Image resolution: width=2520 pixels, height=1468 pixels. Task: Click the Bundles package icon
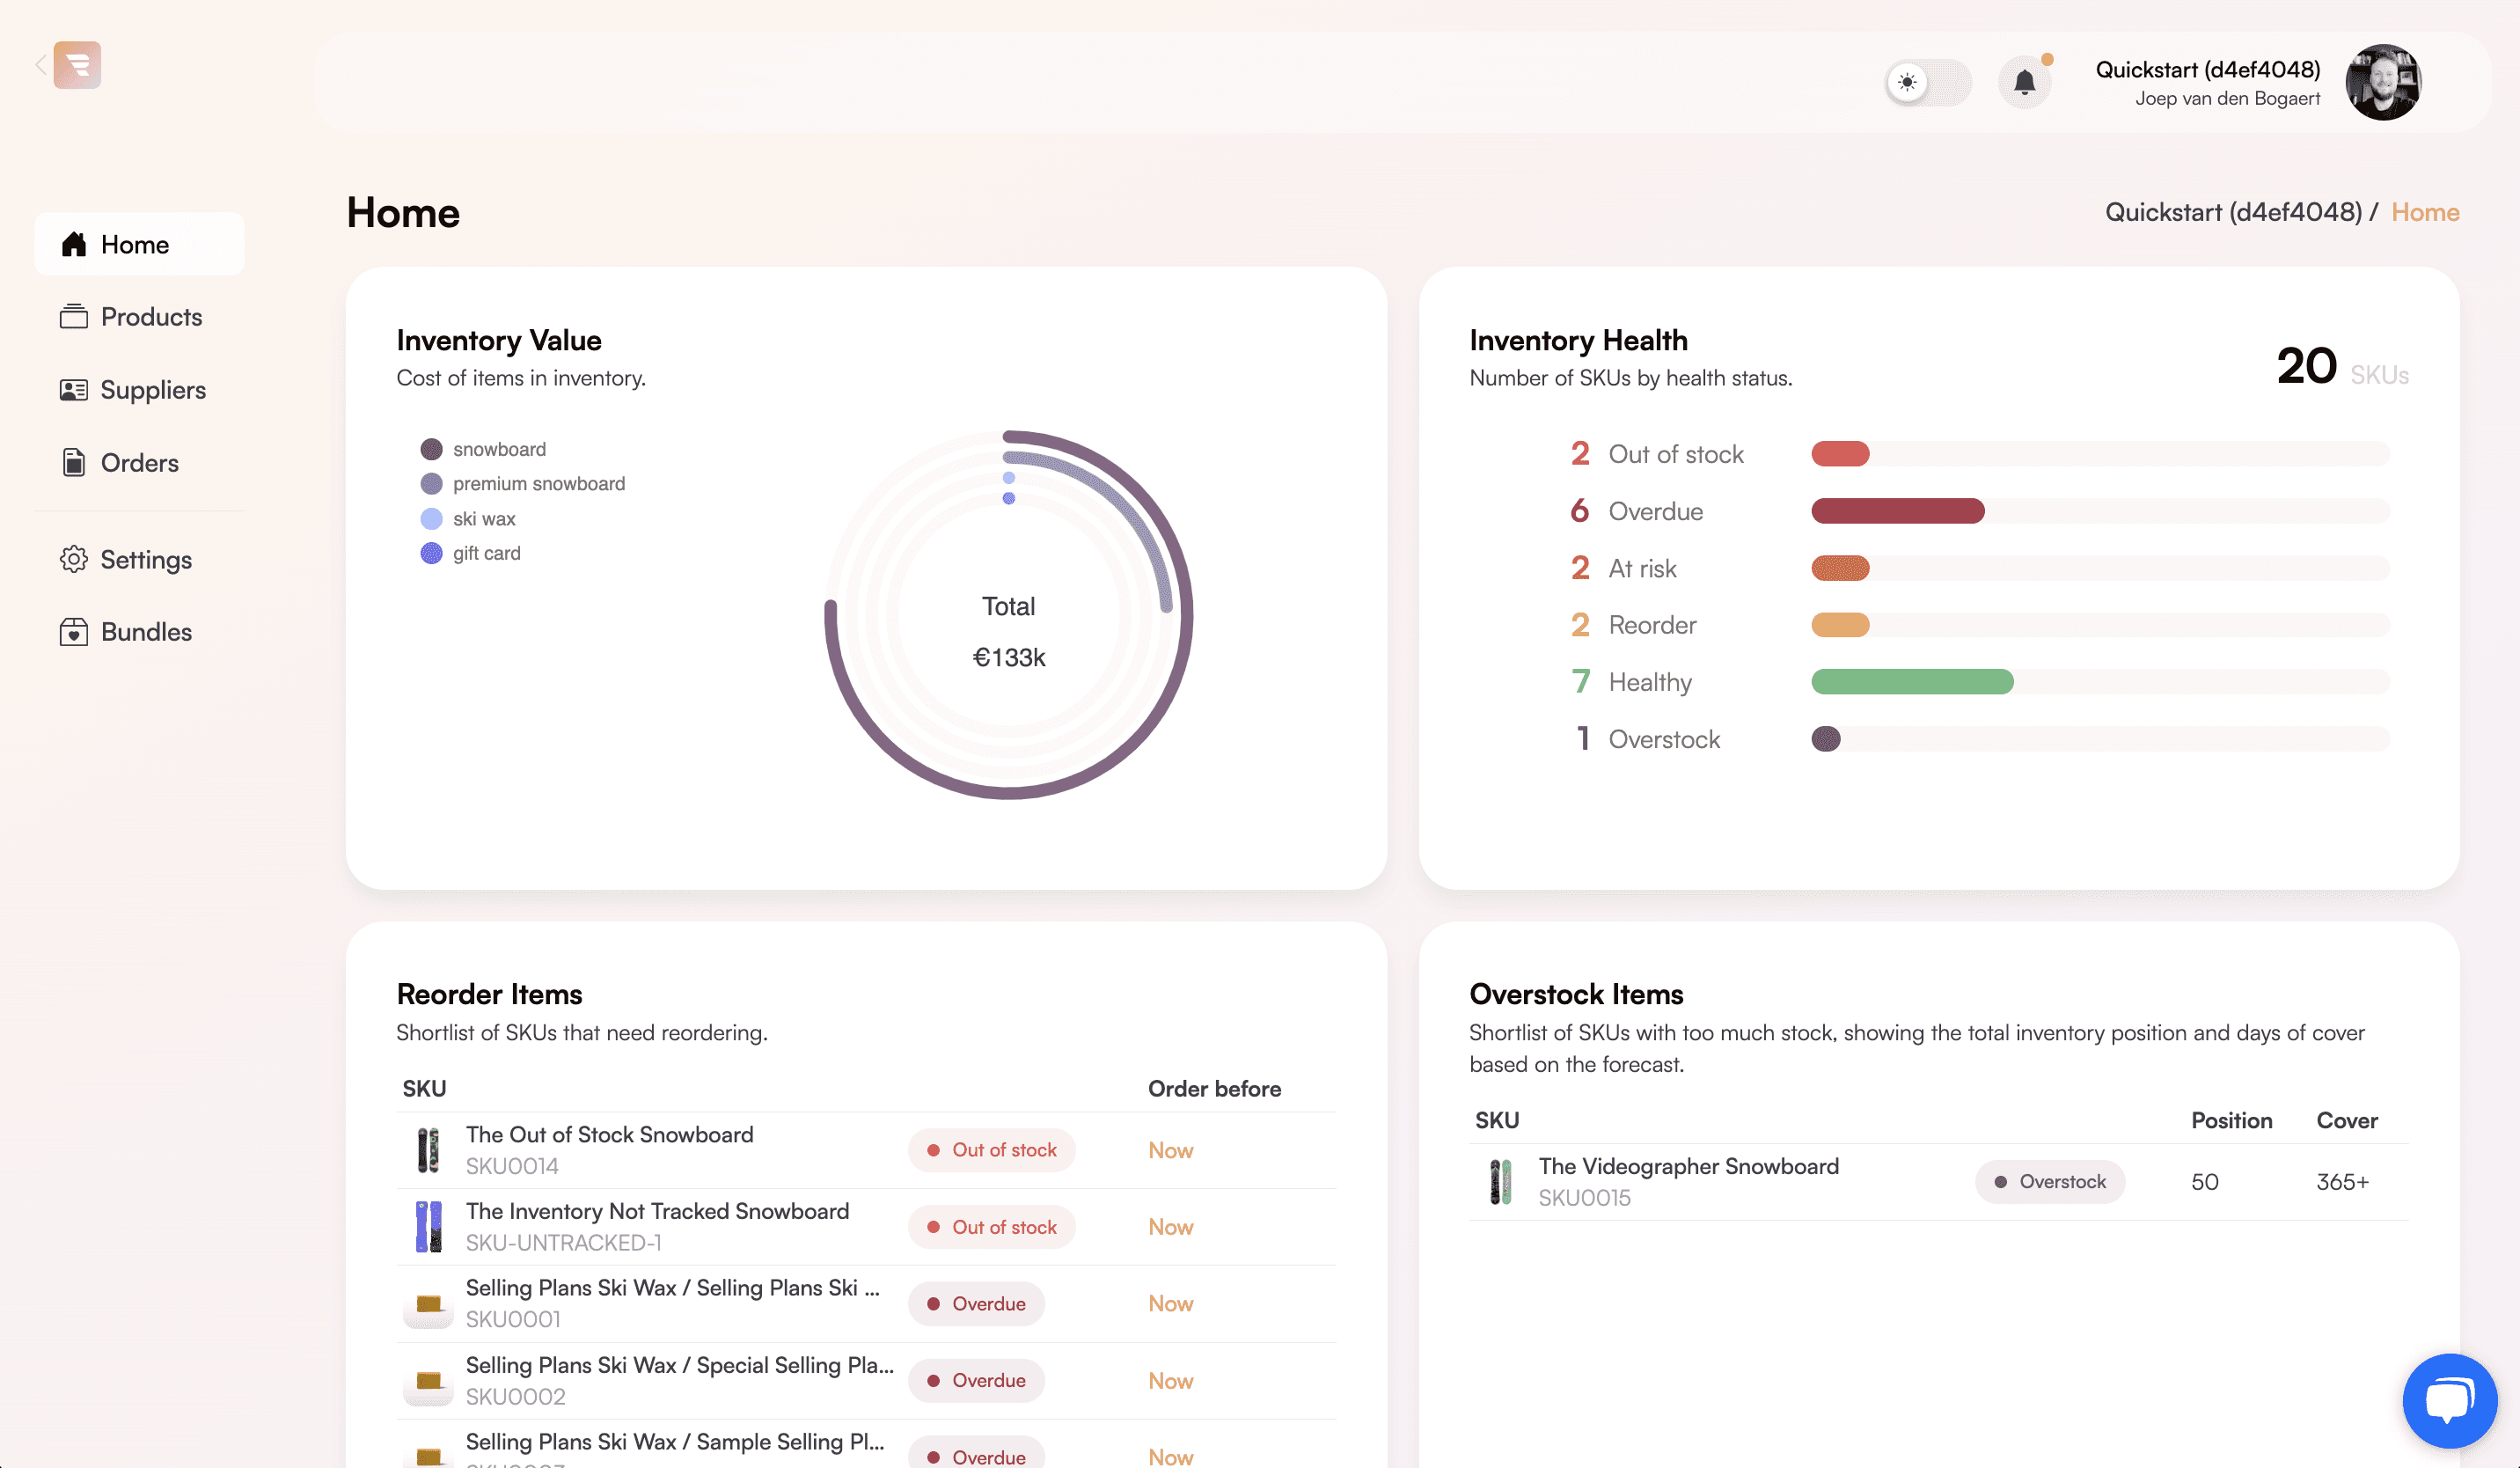tap(73, 632)
